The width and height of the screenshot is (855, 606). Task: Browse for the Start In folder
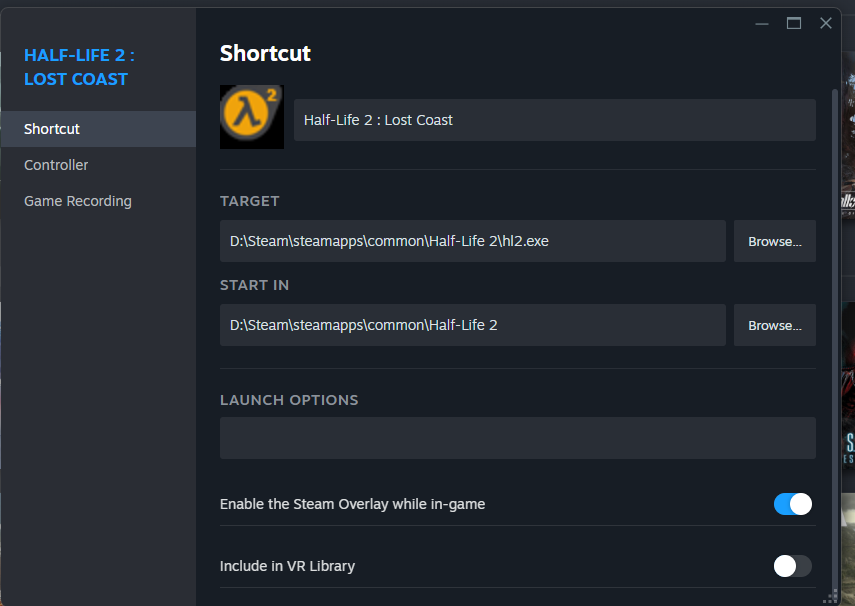(x=775, y=326)
